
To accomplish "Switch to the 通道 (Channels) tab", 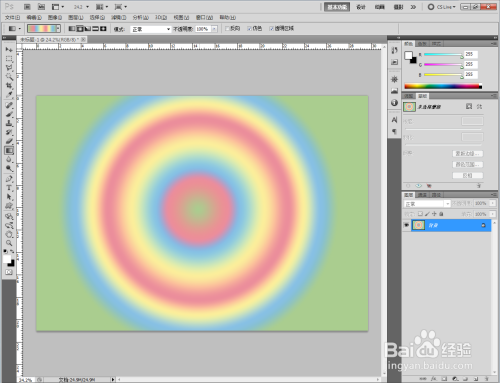I will (422, 195).
